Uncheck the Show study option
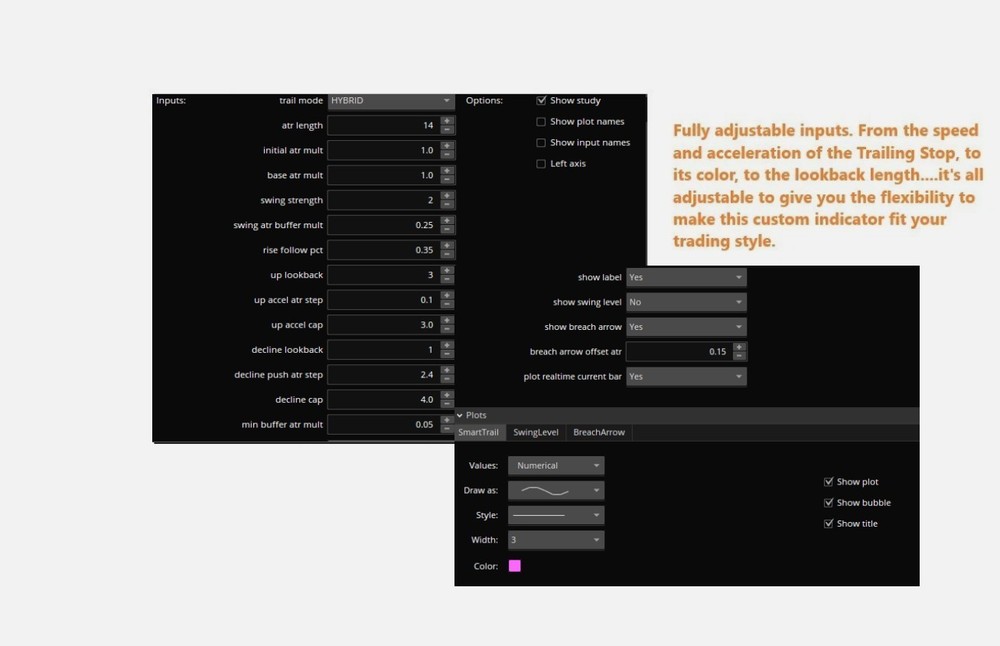Viewport: 1000px width, 646px height. pos(541,100)
